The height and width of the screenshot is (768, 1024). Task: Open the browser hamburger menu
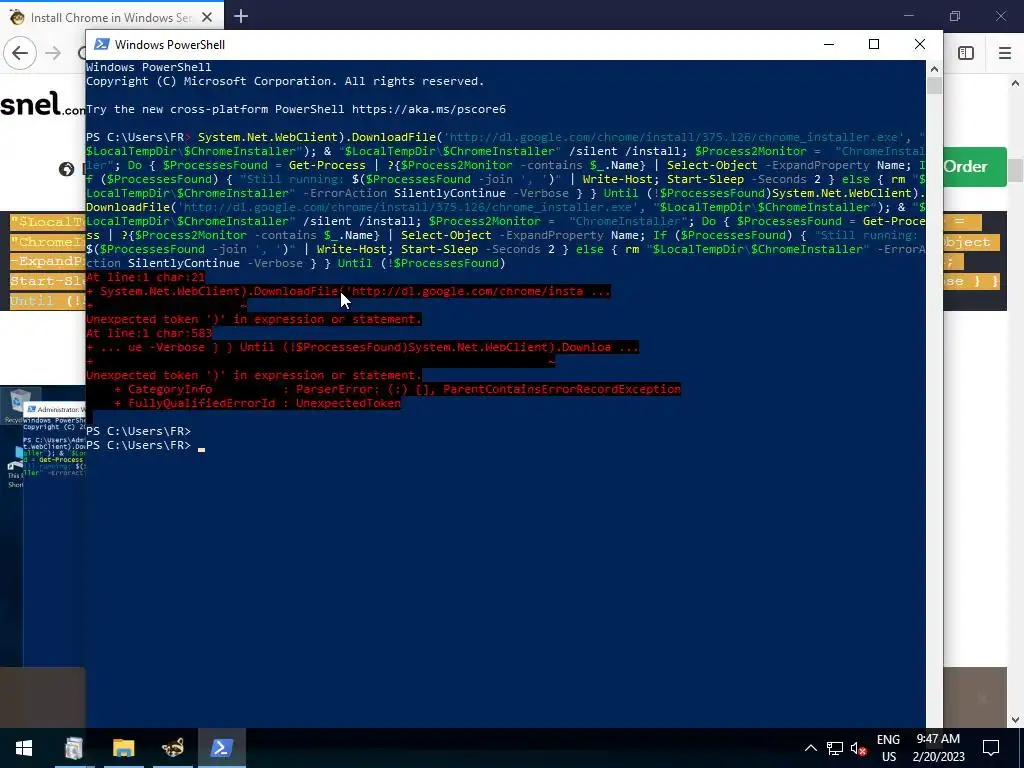pyautogui.click(x=1004, y=53)
